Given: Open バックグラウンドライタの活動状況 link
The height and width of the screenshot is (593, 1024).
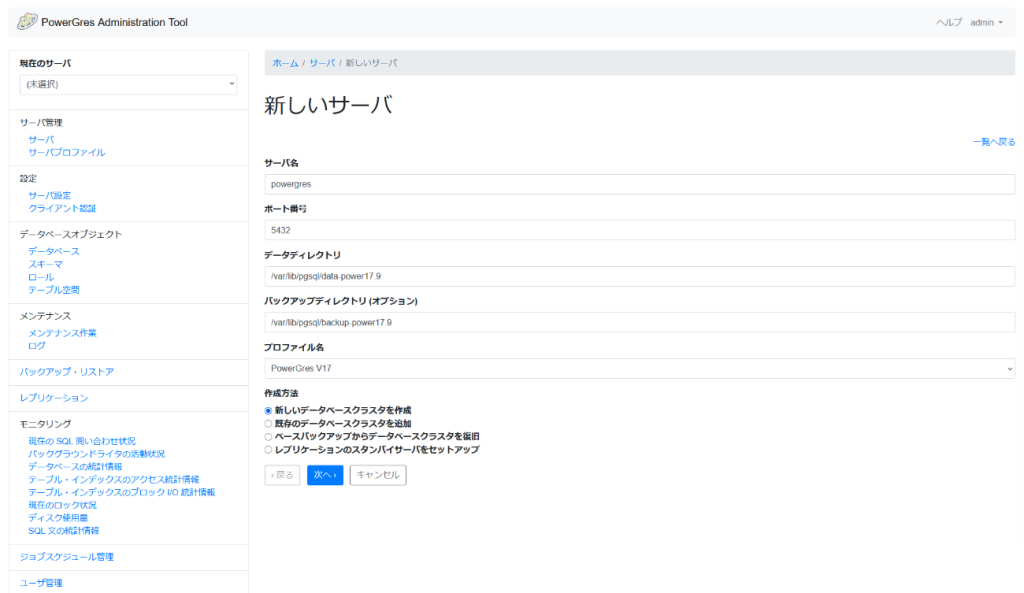Looking at the screenshot, I should click(97, 454).
